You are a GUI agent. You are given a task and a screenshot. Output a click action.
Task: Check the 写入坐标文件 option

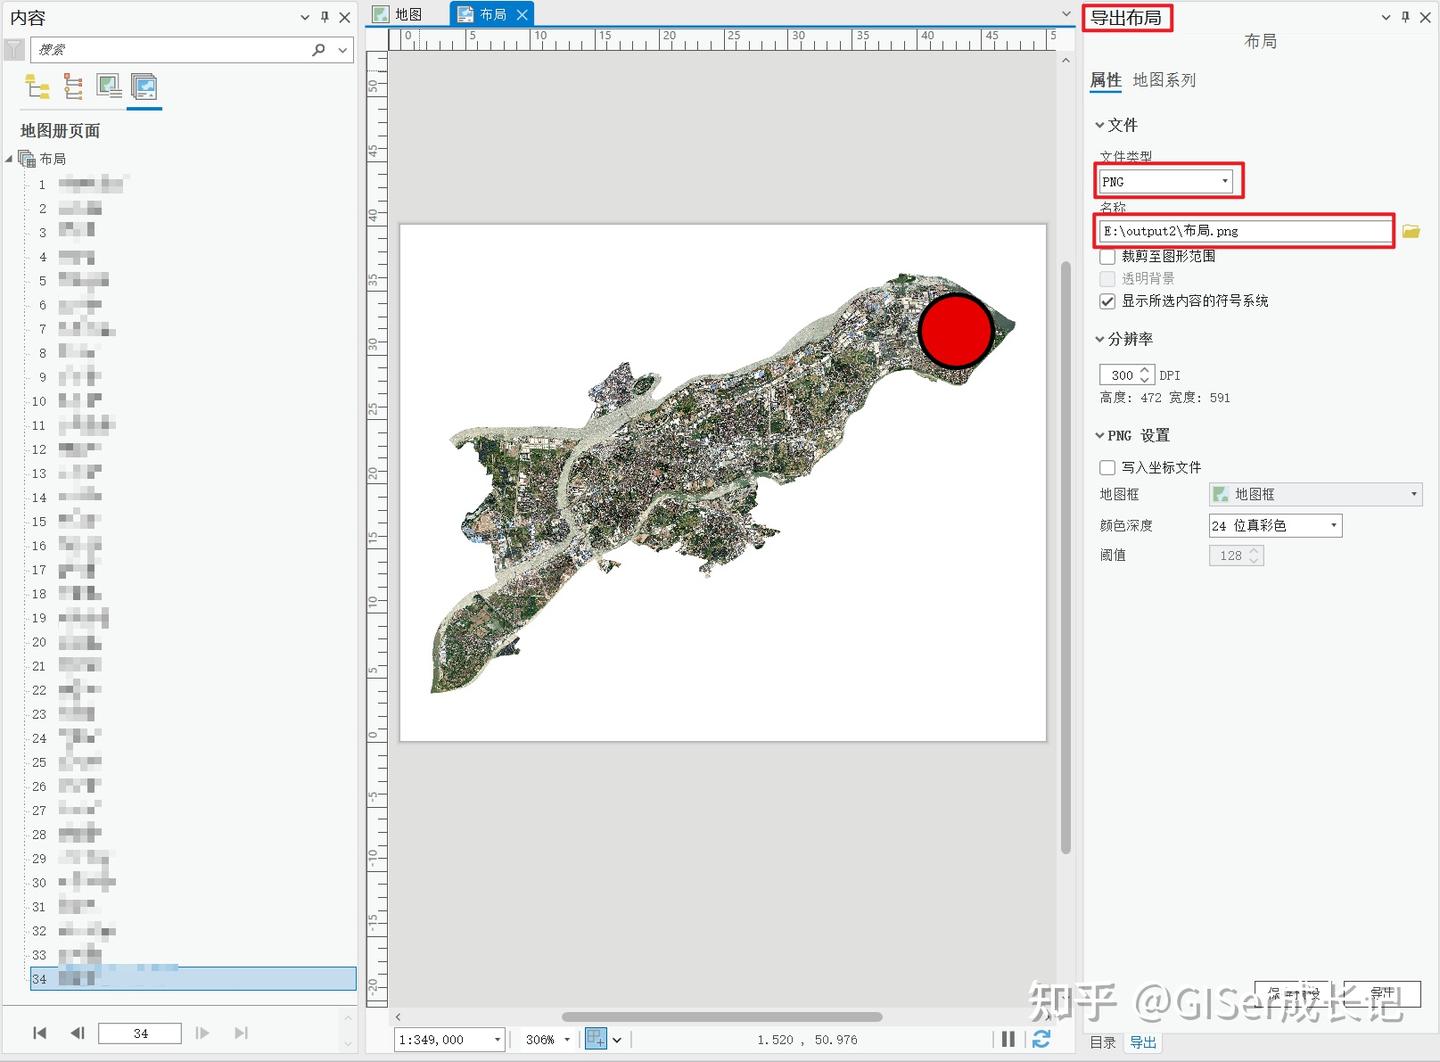pos(1107,467)
